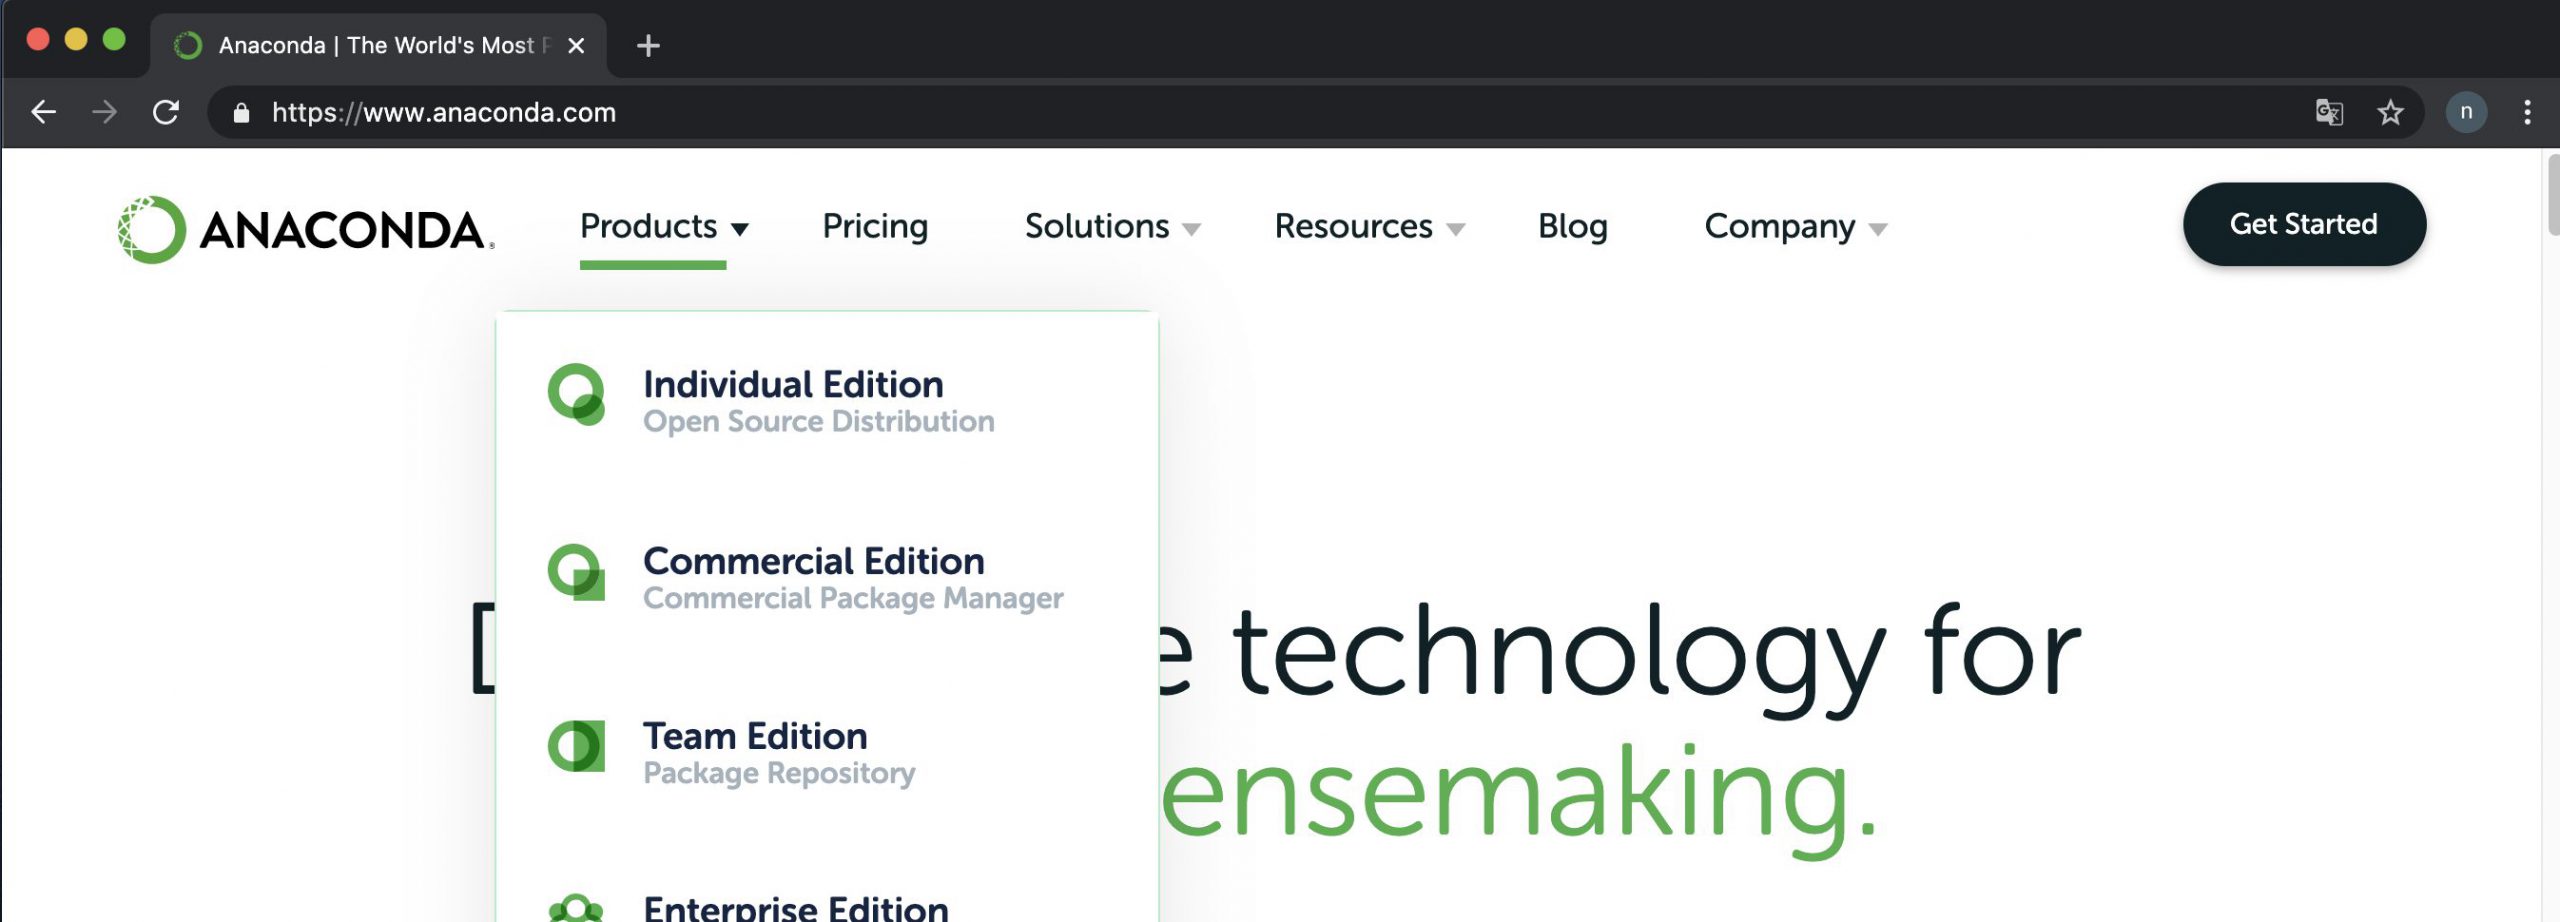Click the Team Edition icon
This screenshot has height=922, width=2560.
pyautogui.click(x=577, y=746)
